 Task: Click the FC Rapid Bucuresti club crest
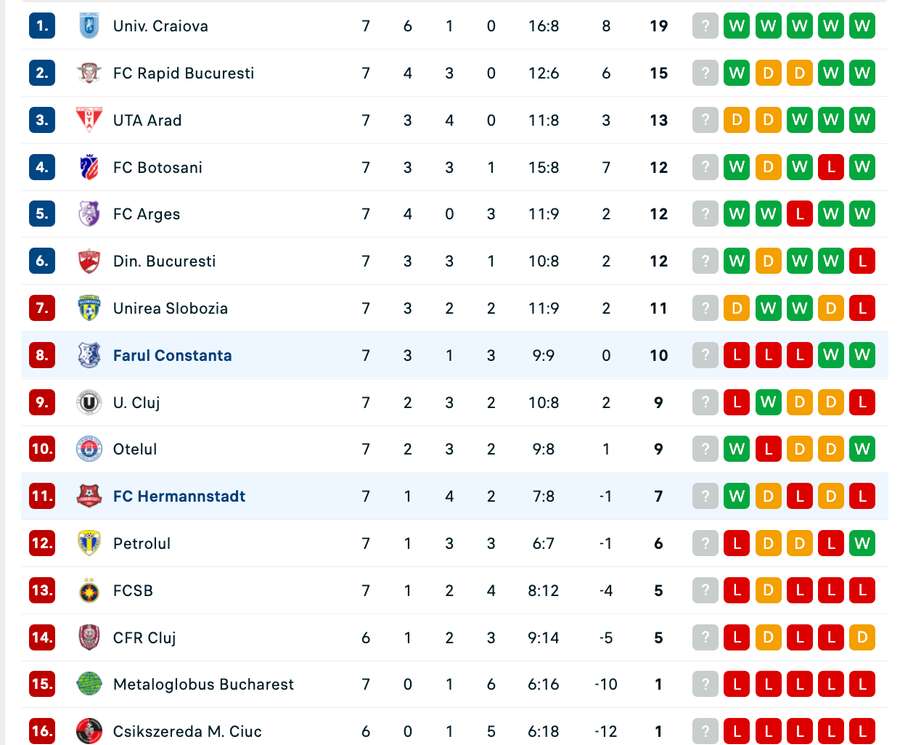pos(89,73)
